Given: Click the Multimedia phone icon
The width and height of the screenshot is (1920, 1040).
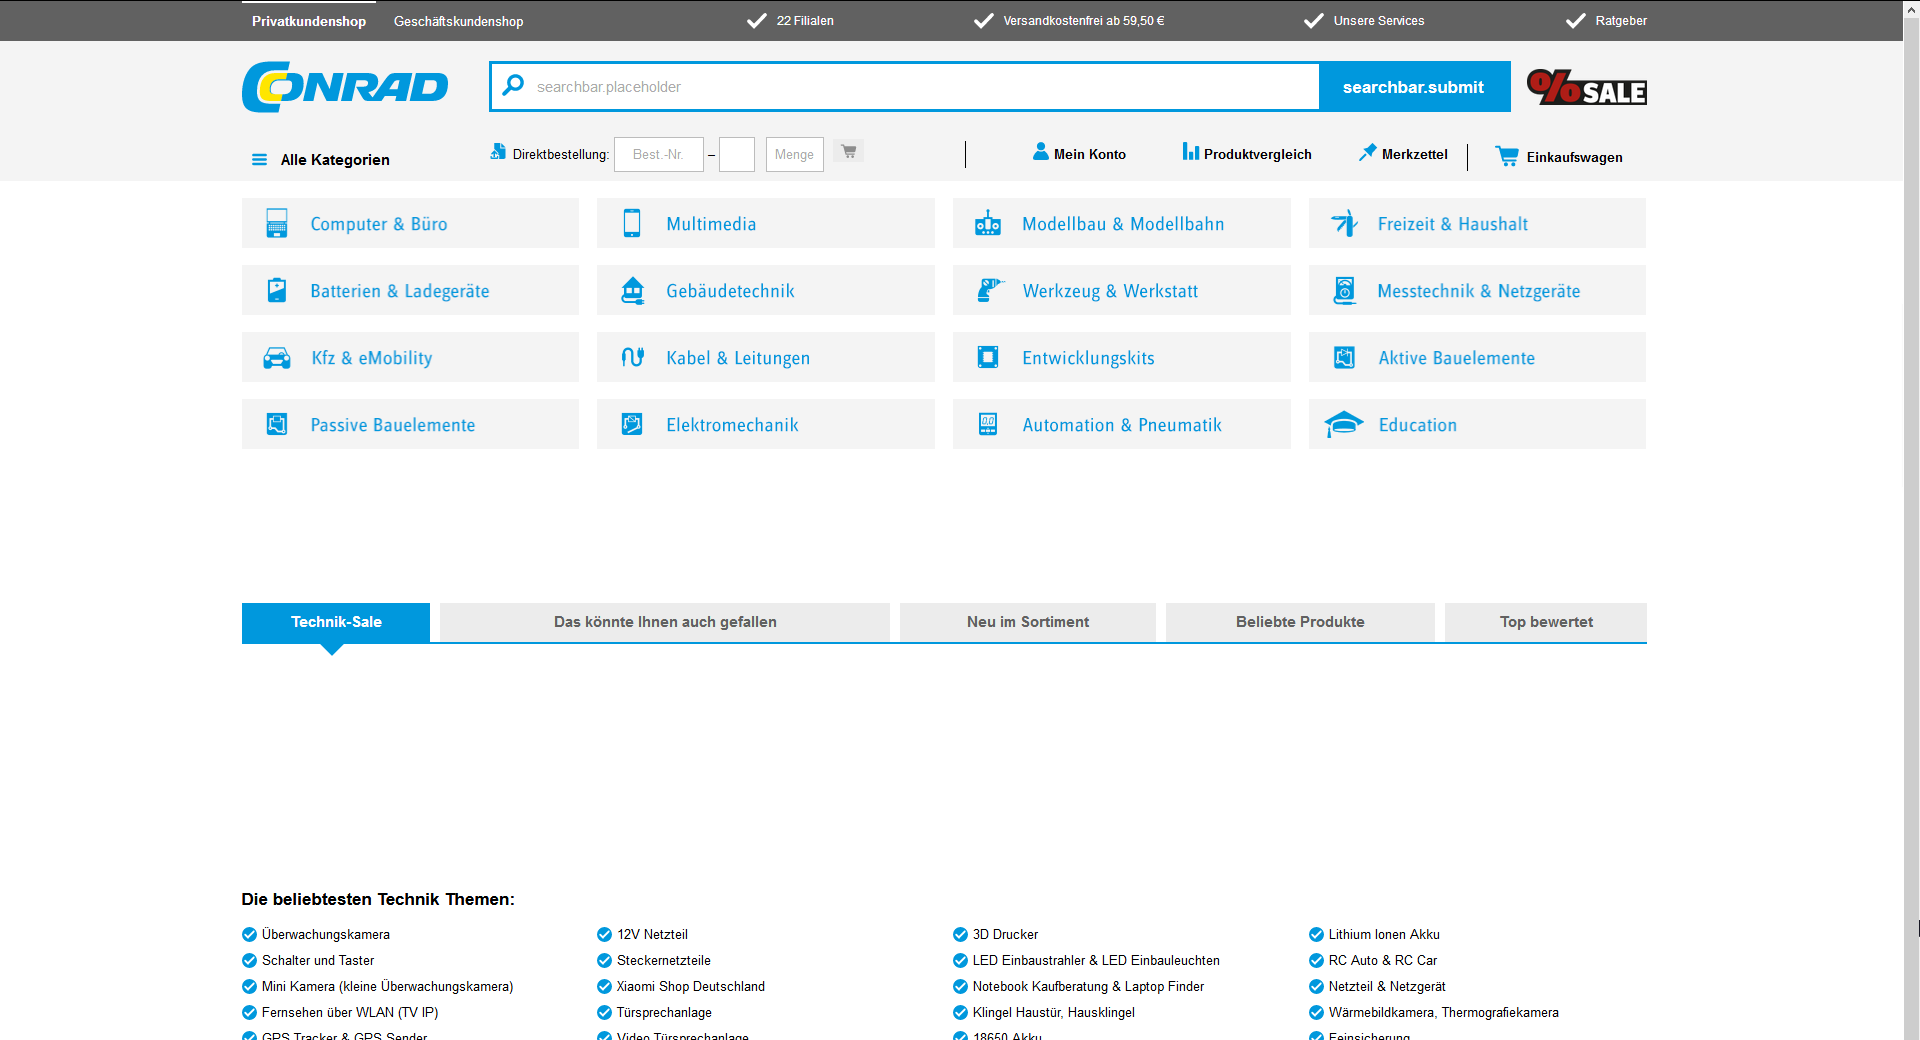Looking at the screenshot, I should [x=632, y=223].
